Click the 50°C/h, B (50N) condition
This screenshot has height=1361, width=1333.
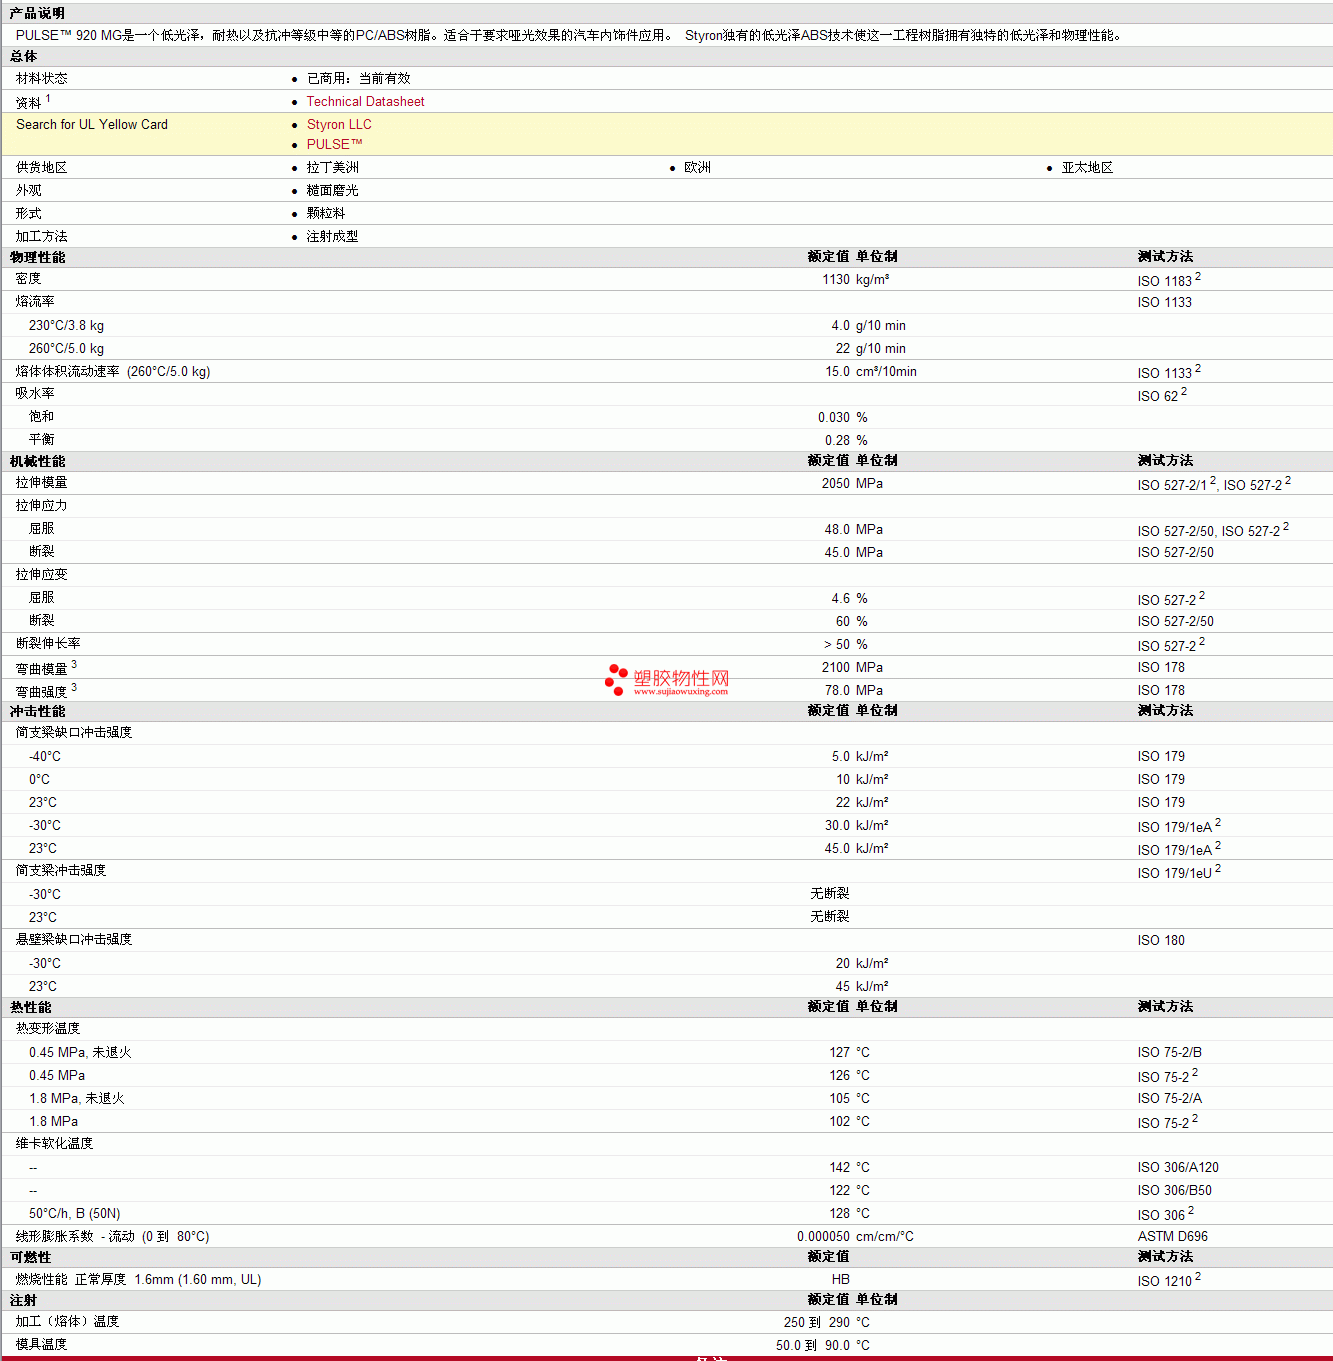[75, 1213]
